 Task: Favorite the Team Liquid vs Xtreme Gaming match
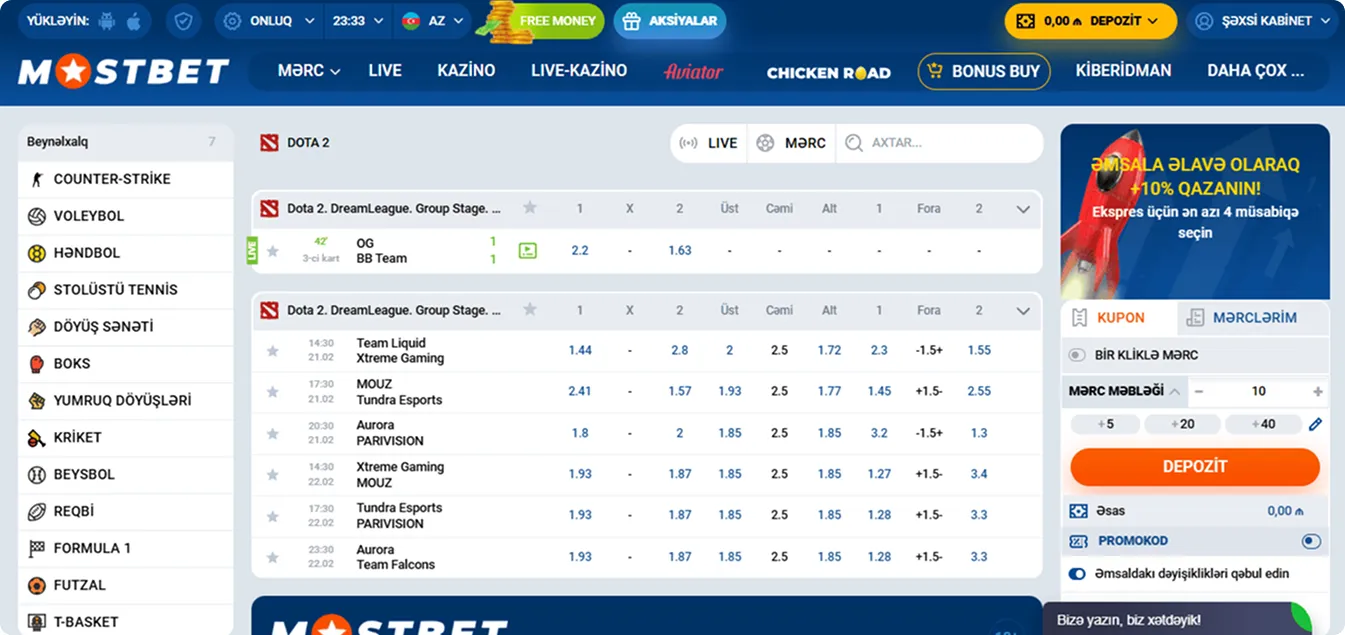(x=272, y=351)
